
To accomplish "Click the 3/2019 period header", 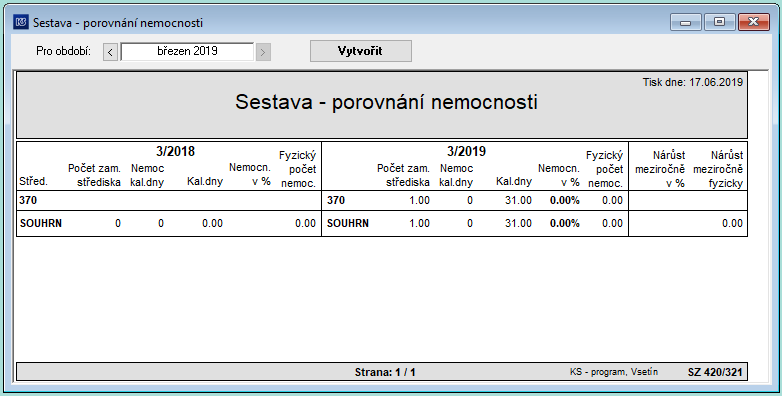I will click(x=466, y=151).
